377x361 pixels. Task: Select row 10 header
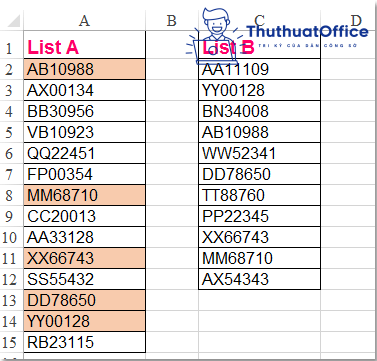(x=12, y=237)
